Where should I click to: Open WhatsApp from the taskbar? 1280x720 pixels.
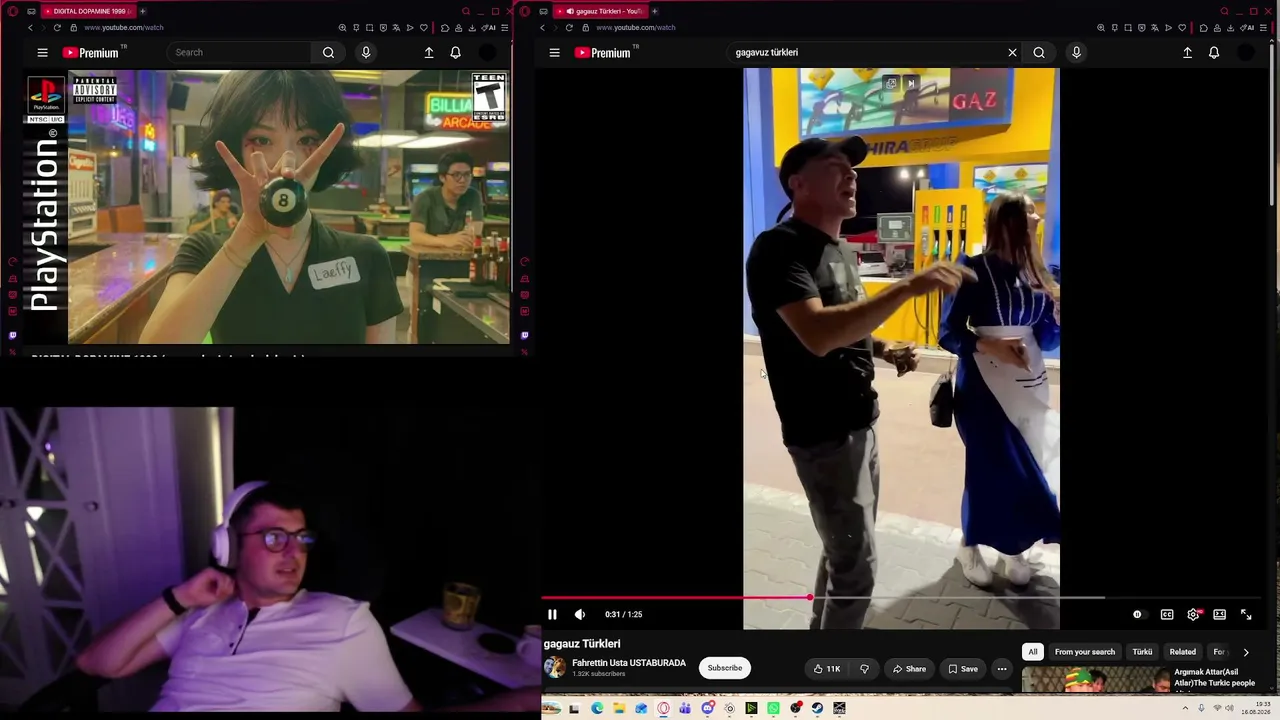click(773, 708)
